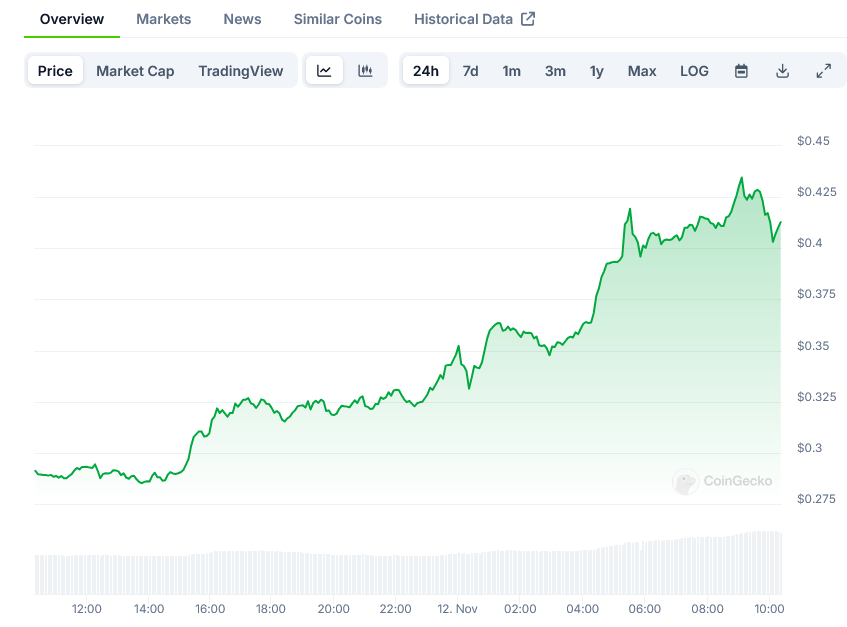Set chart range to 24h
Viewport: 847px width, 627px height.
pos(426,71)
